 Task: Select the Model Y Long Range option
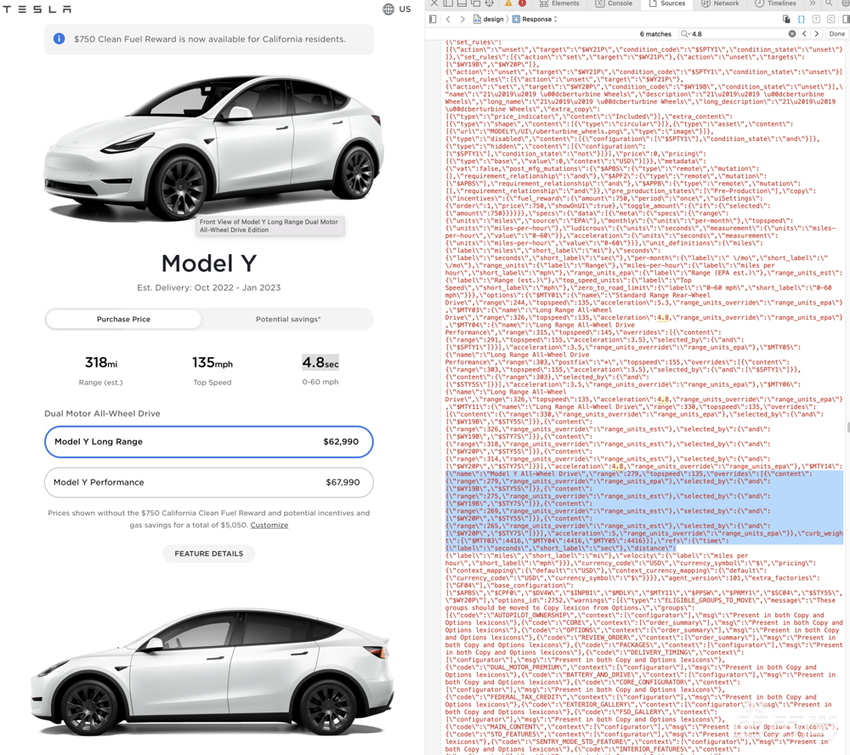pyautogui.click(x=209, y=441)
